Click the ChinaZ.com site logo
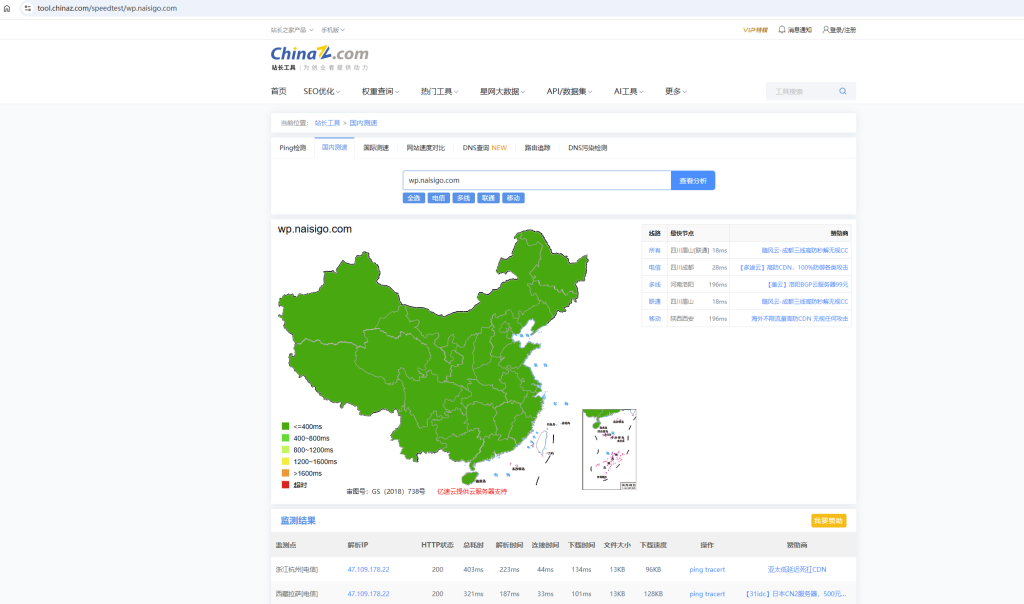The width and height of the screenshot is (1024, 604). click(x=319, y=55)
